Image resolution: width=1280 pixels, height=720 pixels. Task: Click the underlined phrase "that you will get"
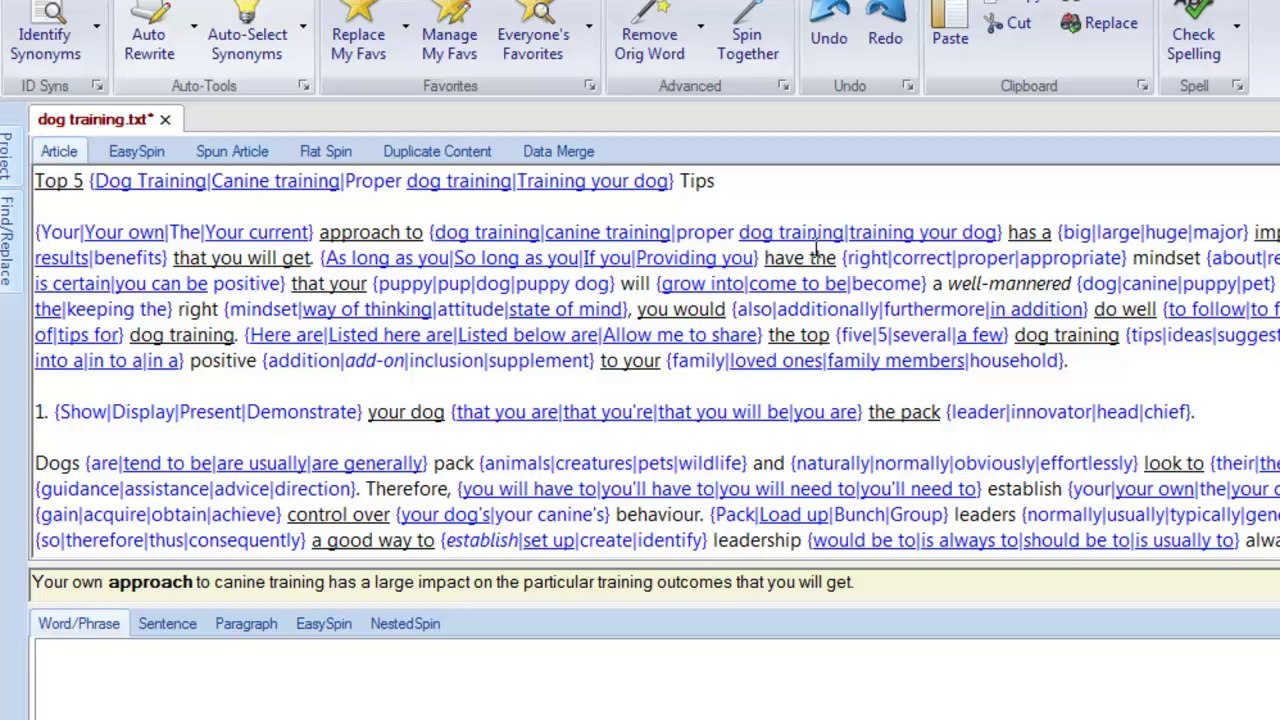[242, 258]
